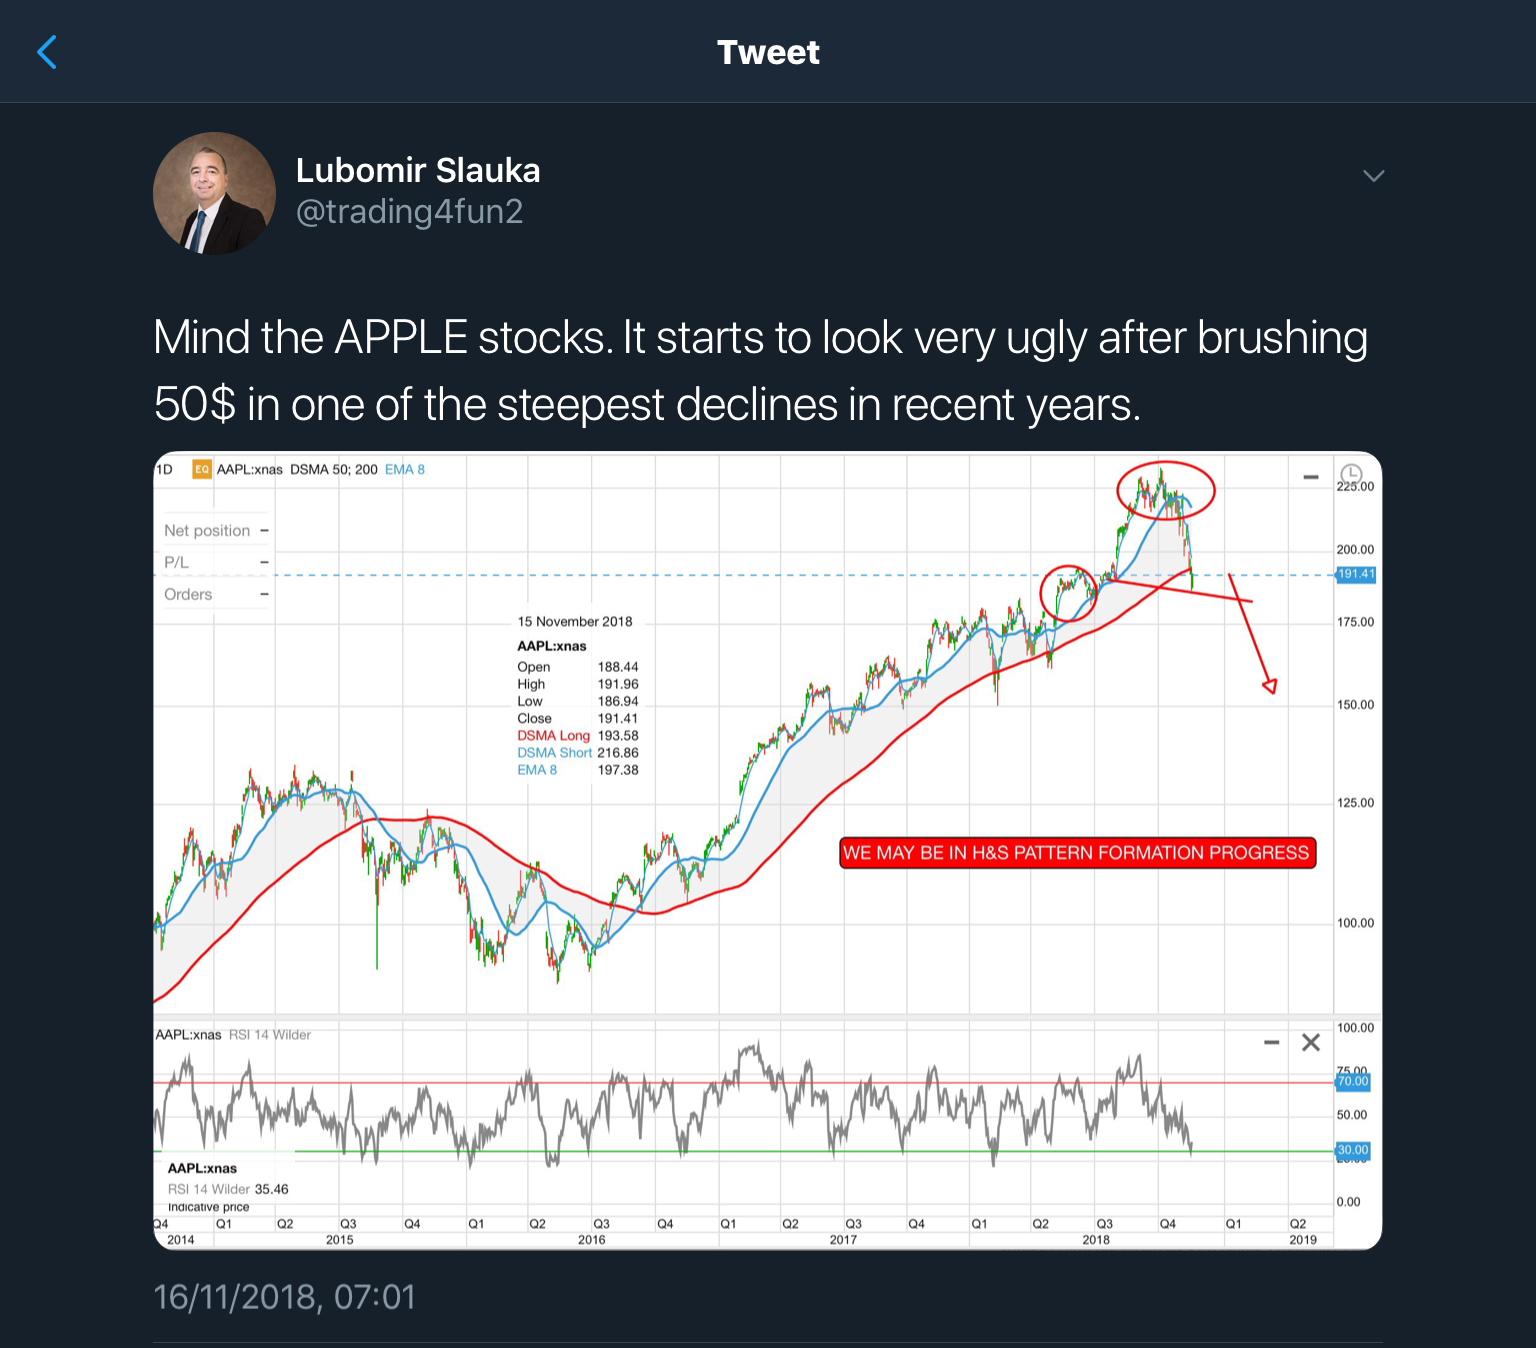Image resolution: width=1536 pixels, height=1348 pixels.
Task: Open the Lubomir Slauka profile name
Action: pyautogui.click(x=418, y=171)
